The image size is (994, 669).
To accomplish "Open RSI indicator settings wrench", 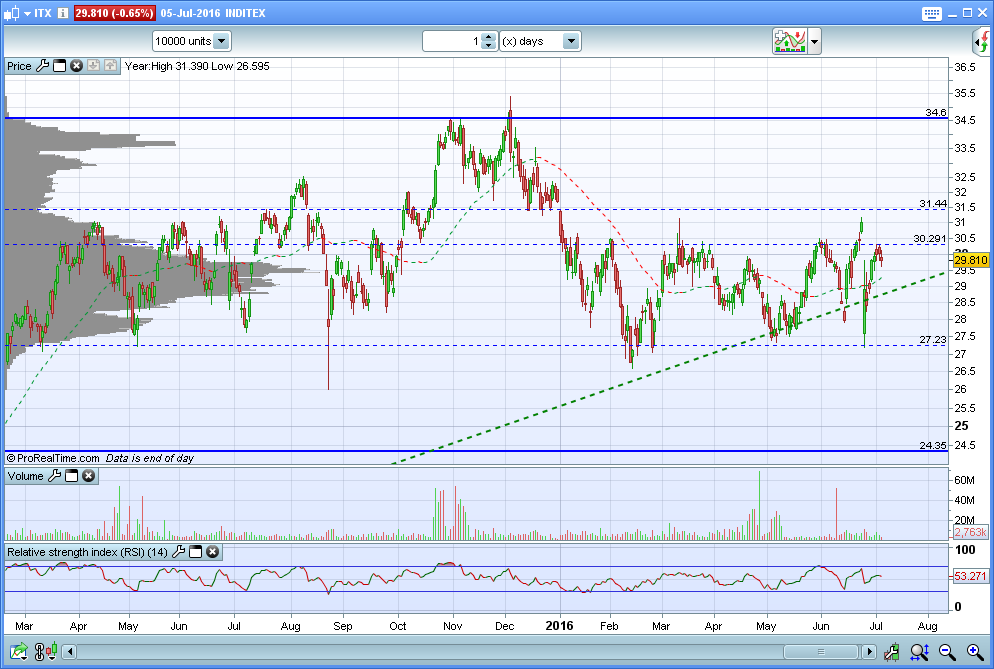I will (x=178, y=552).
